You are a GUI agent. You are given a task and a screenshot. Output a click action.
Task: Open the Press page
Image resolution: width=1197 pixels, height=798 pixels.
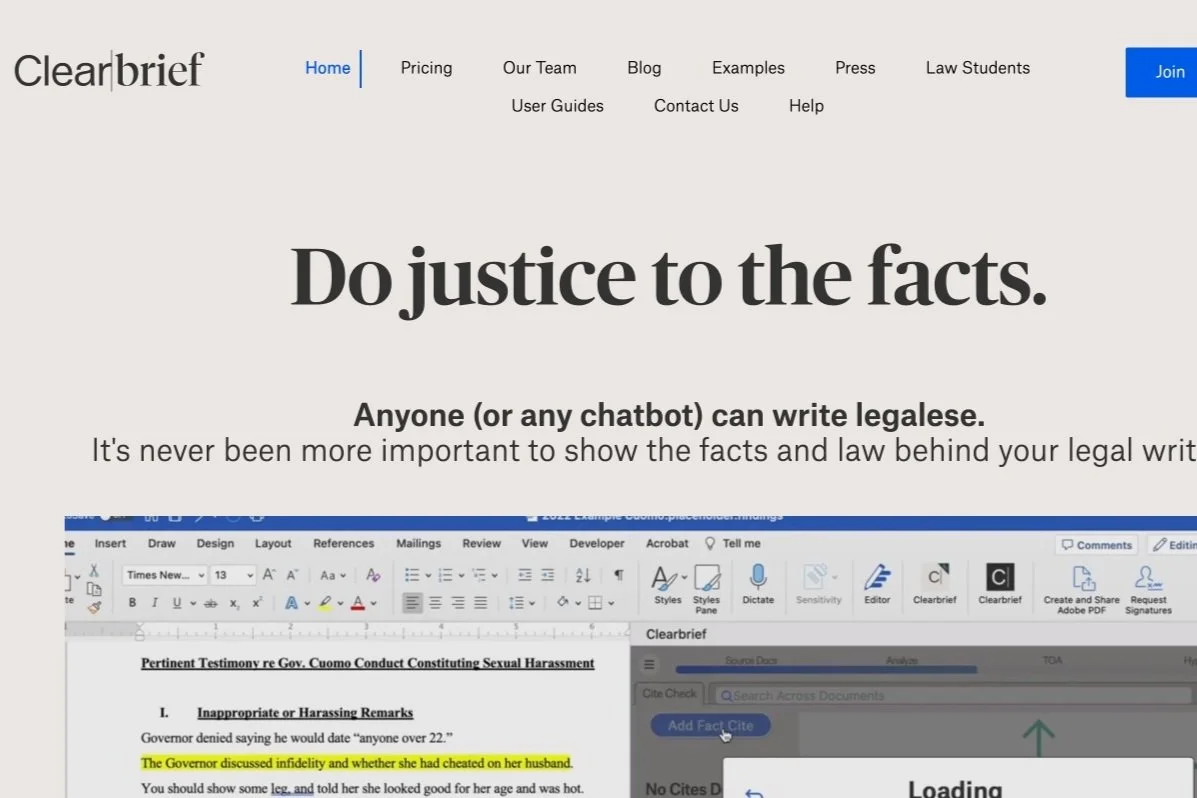pyautogui.click(x=854, y=68)
